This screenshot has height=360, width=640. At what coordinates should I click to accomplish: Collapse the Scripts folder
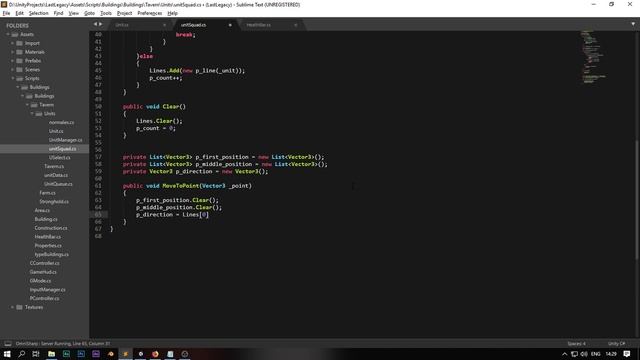(x=12, y=78)
